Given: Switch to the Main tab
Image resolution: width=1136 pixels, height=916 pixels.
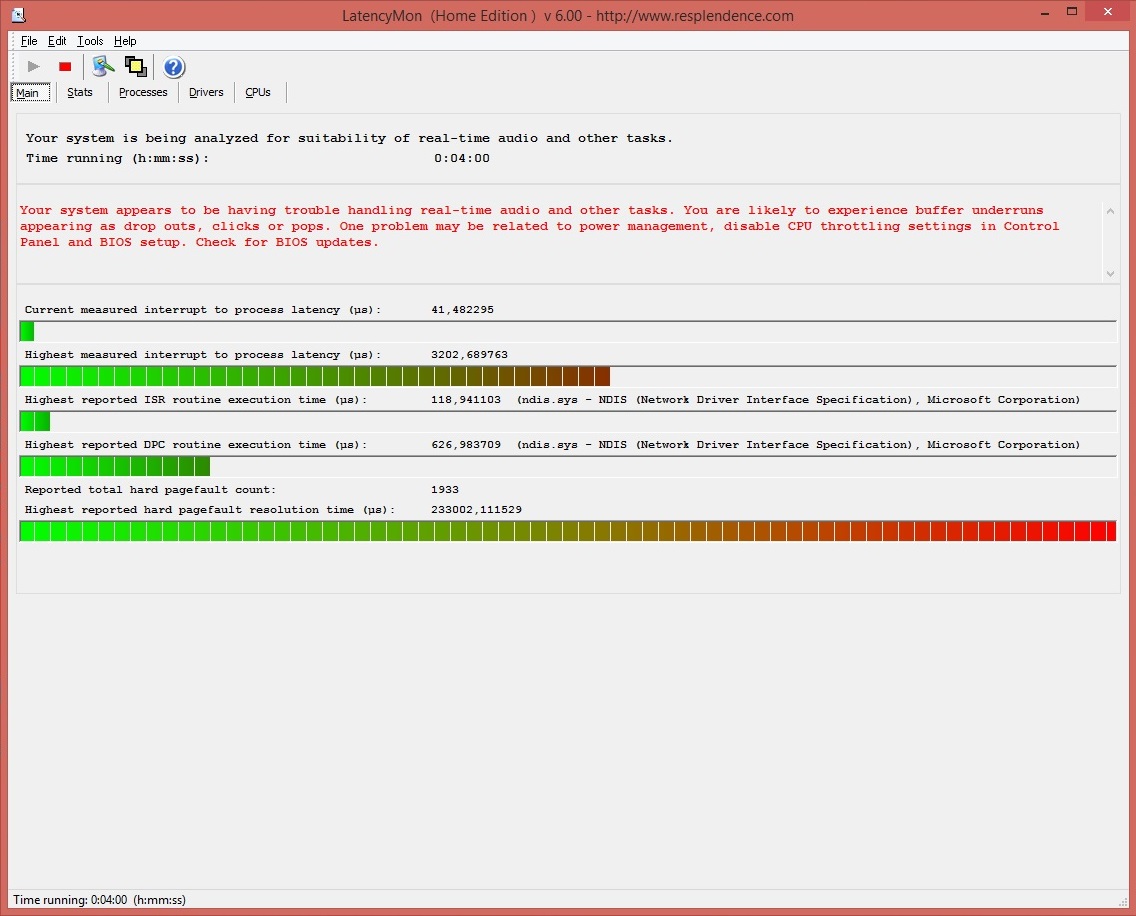Looking at the screenshot, I should point(30,93).
